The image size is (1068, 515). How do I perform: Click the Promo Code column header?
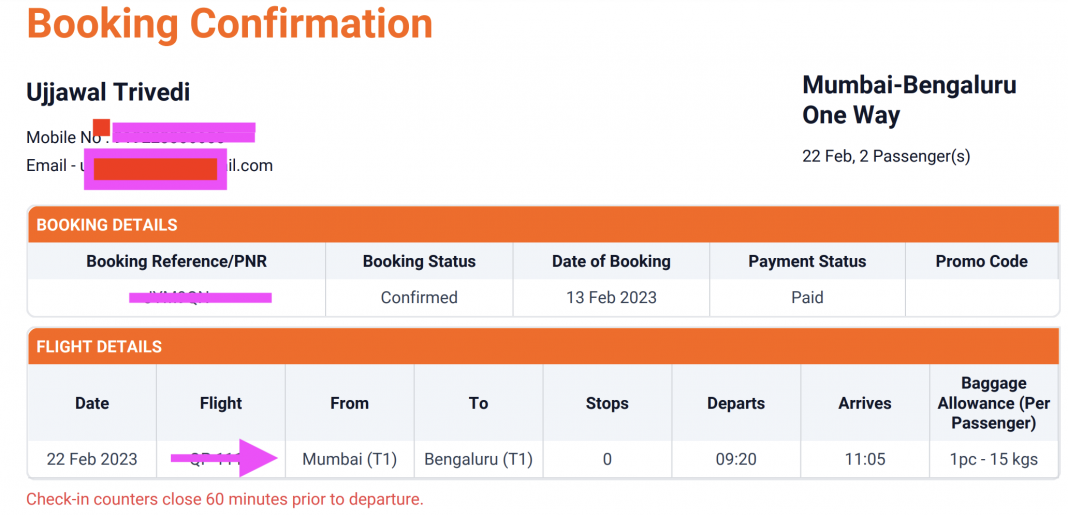[981, 261]
